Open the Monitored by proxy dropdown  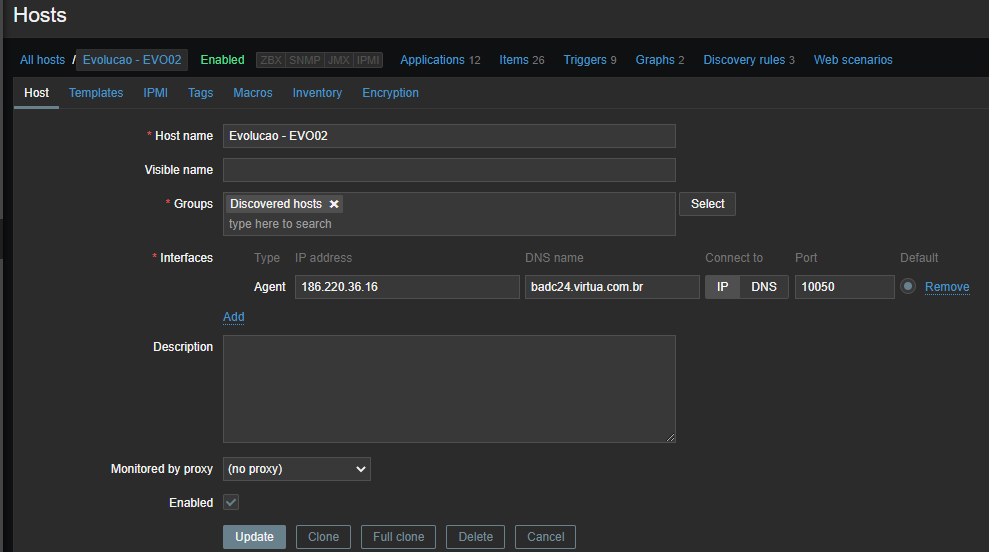click(x=296, y=469)
